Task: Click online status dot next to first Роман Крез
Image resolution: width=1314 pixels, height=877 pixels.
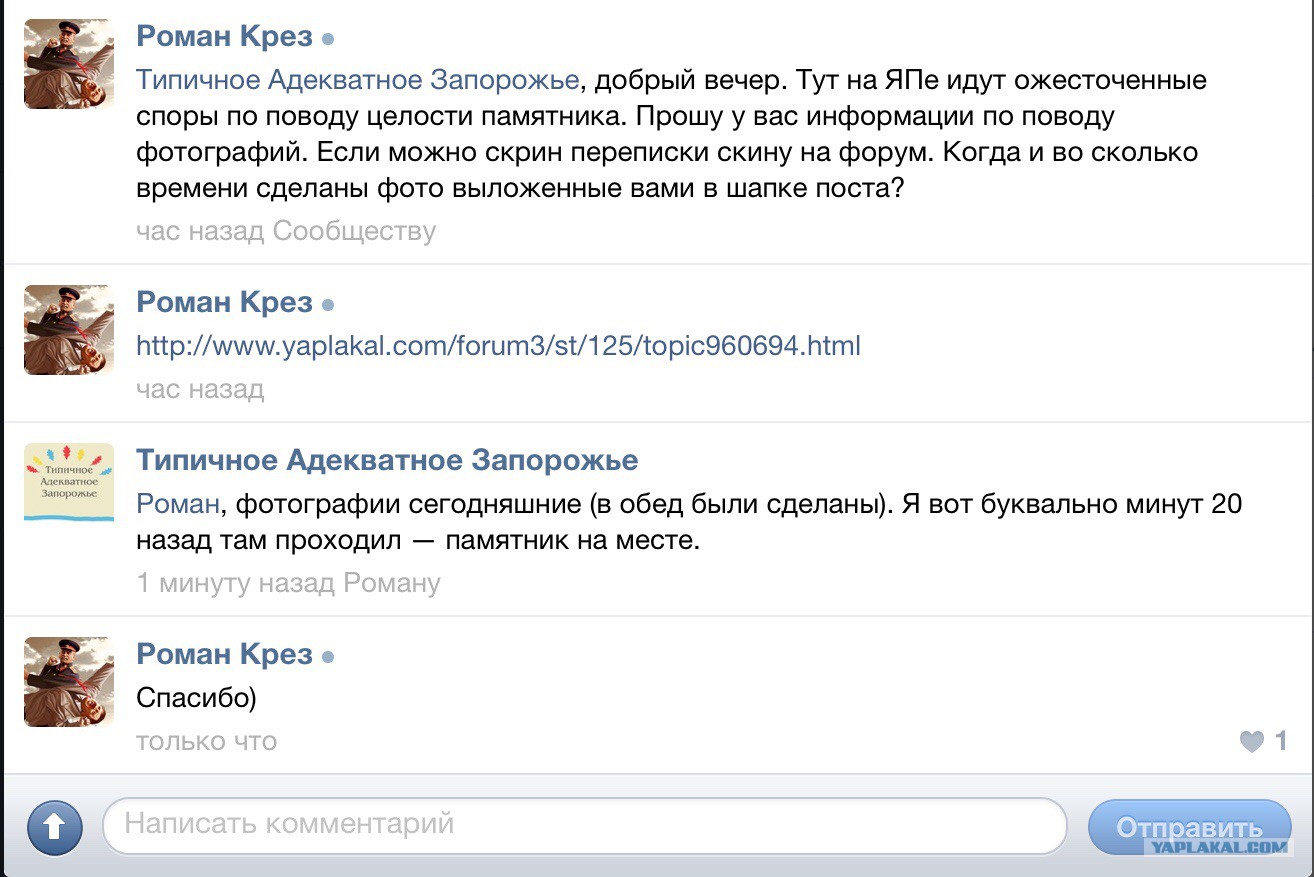Action: pyautogui.click(x=328, y=40)
